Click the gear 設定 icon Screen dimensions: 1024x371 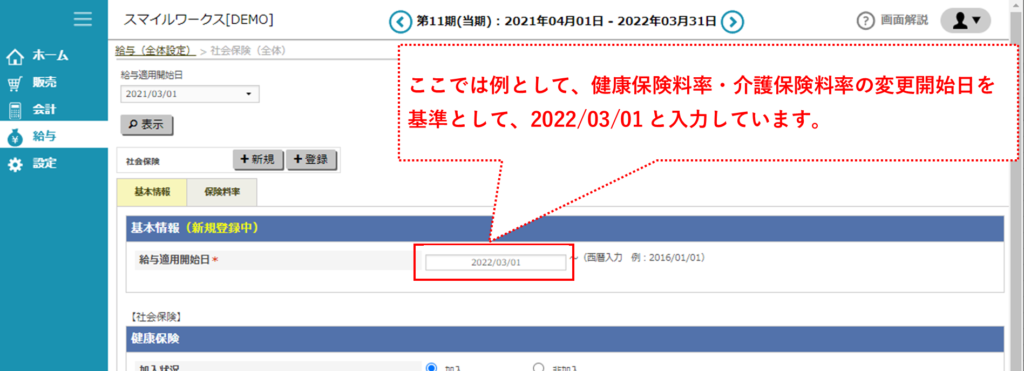(14, 164)
